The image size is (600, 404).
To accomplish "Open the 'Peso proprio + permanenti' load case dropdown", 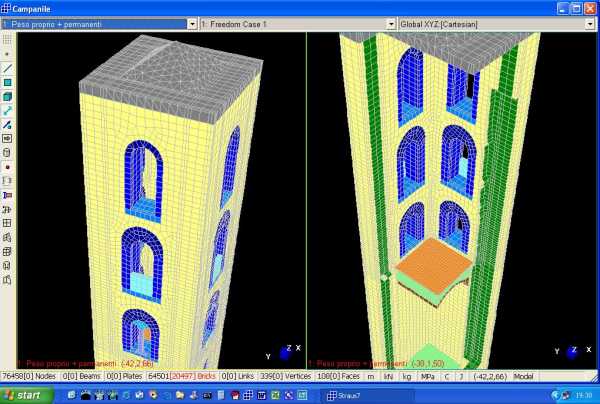I will (191, 22).
